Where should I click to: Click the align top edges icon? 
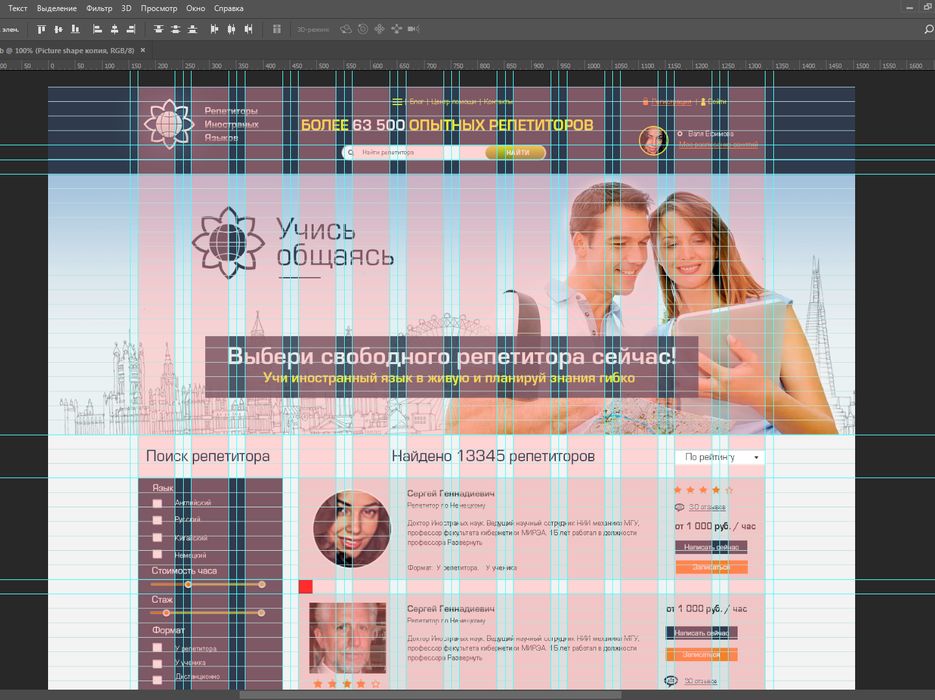point(39,29)
